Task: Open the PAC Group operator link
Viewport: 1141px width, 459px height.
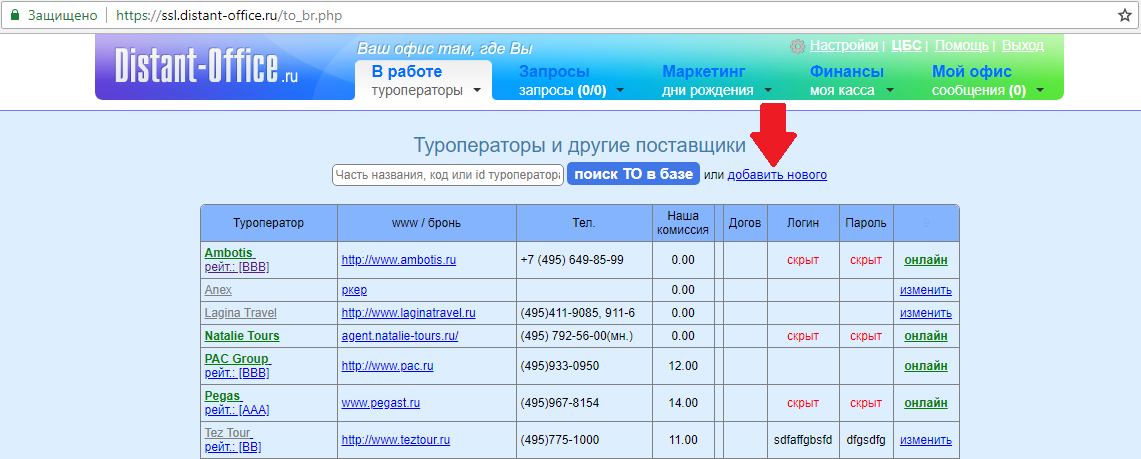Action: pyautogui.click(x=236, y=359)
